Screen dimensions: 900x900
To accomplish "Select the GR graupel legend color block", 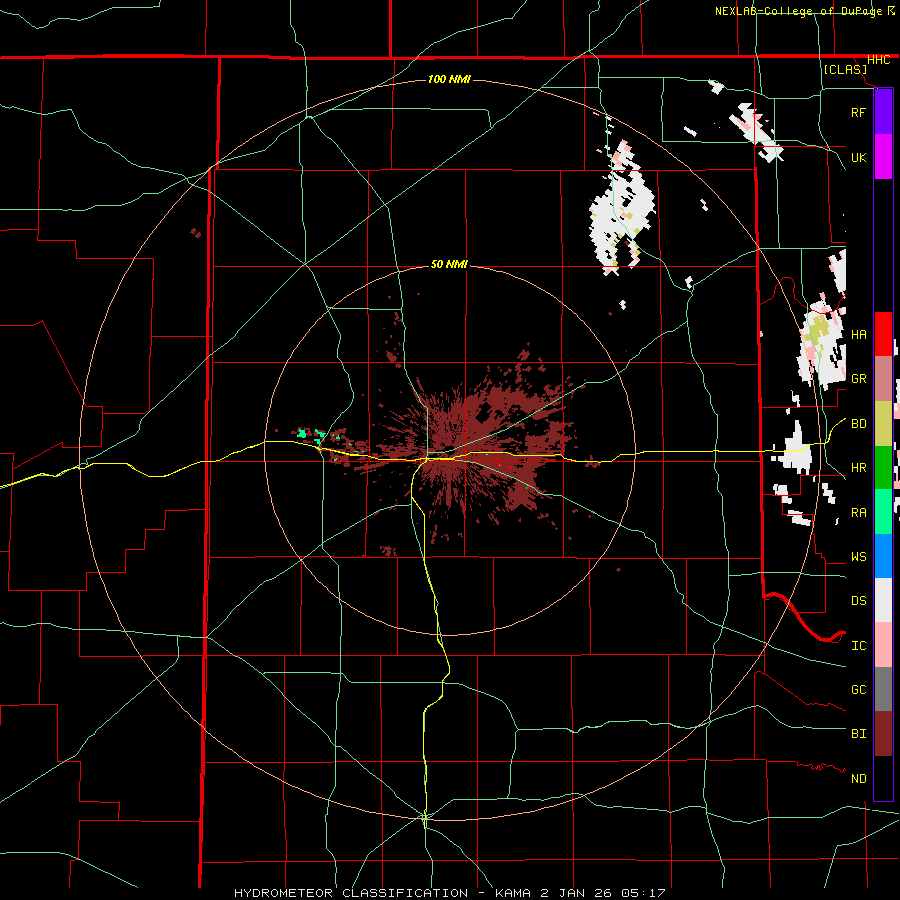I will (883, 379).
